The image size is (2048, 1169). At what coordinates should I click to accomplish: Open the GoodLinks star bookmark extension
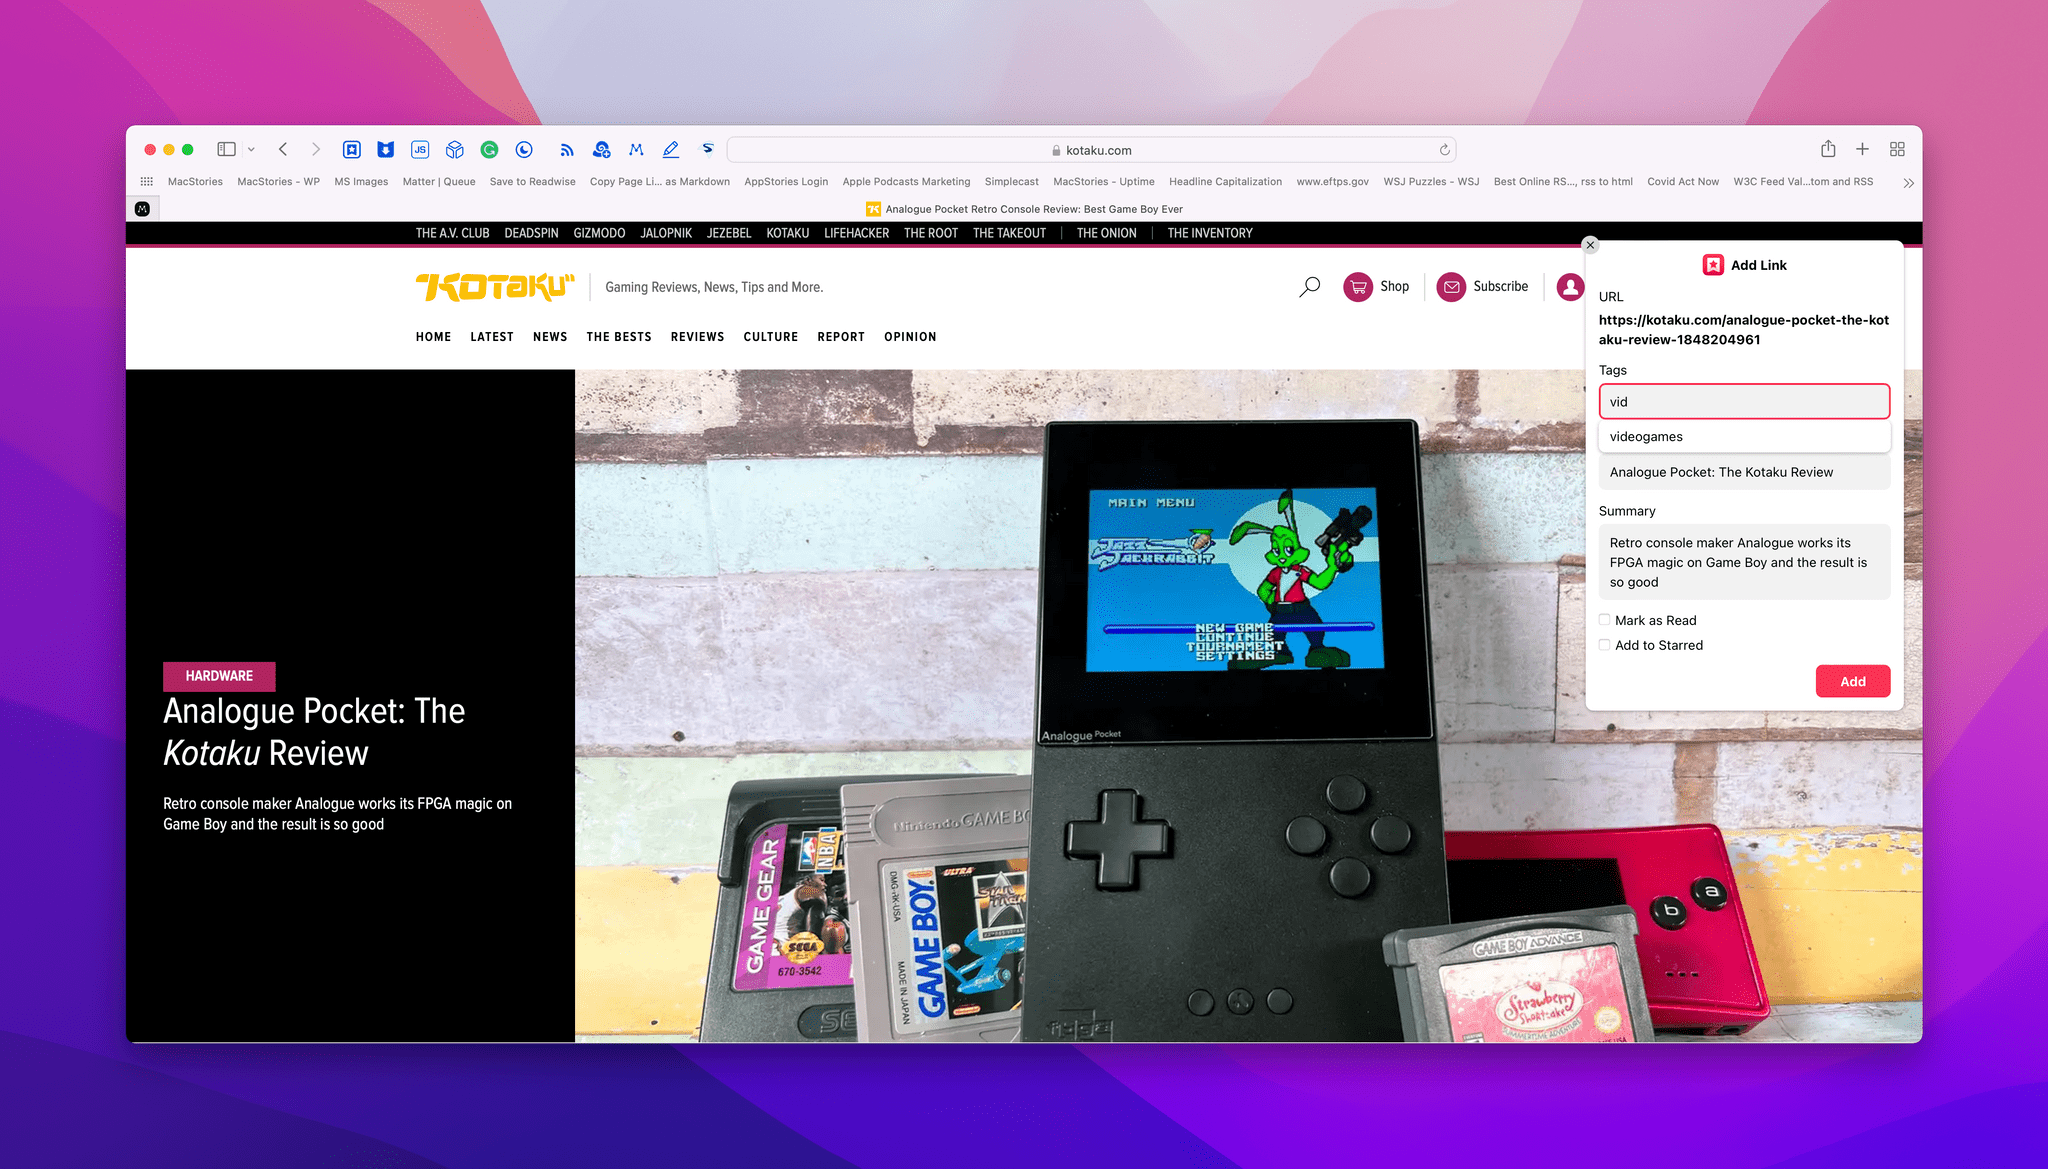tap(352, 149)
